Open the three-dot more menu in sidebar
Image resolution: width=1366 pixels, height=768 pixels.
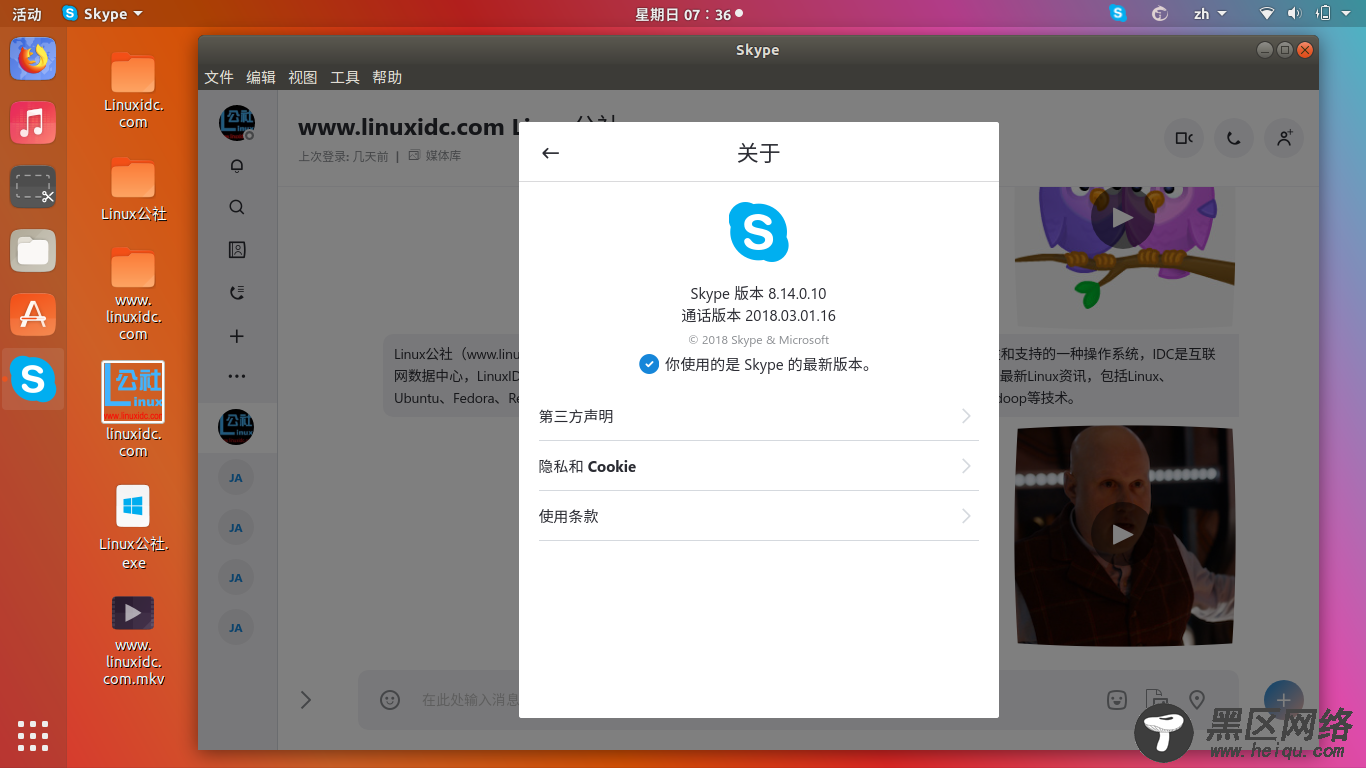(x=237, y=377)
